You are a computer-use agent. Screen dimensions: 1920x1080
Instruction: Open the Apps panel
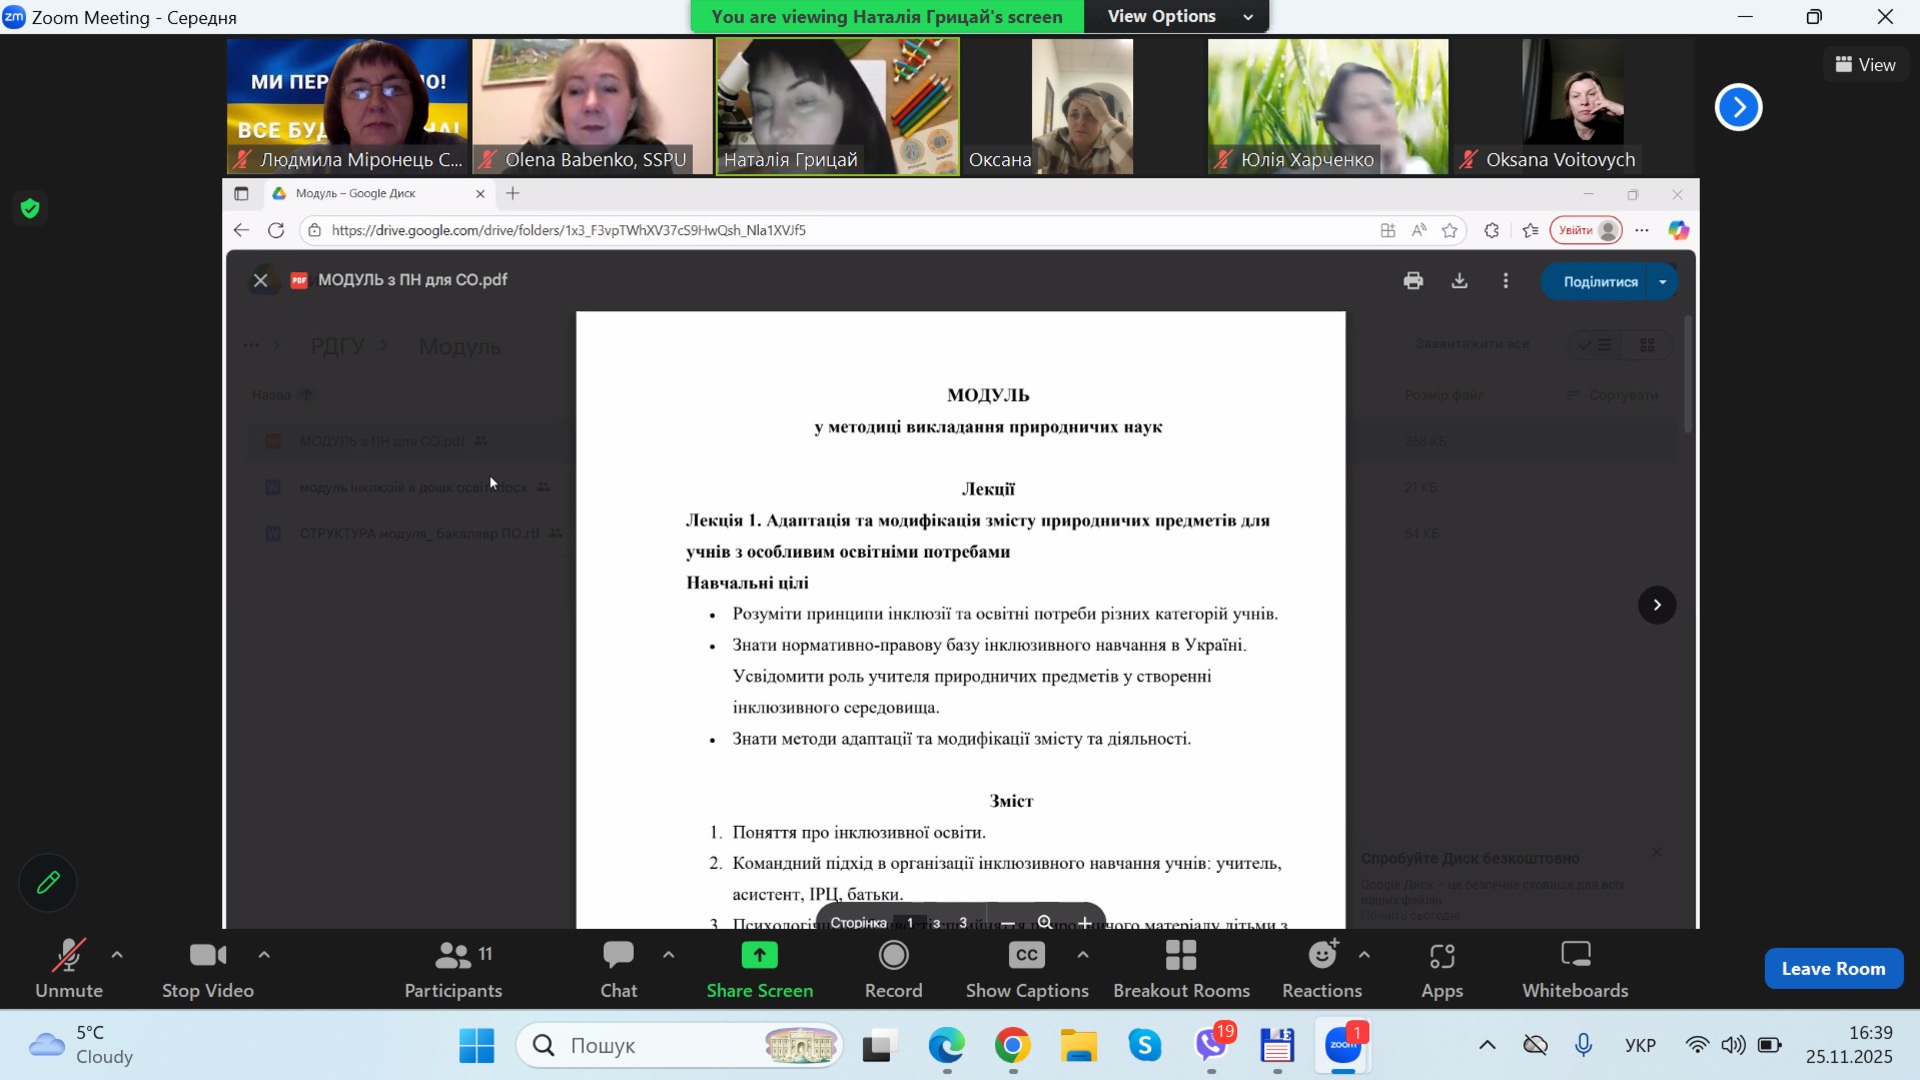point(1441,968)
